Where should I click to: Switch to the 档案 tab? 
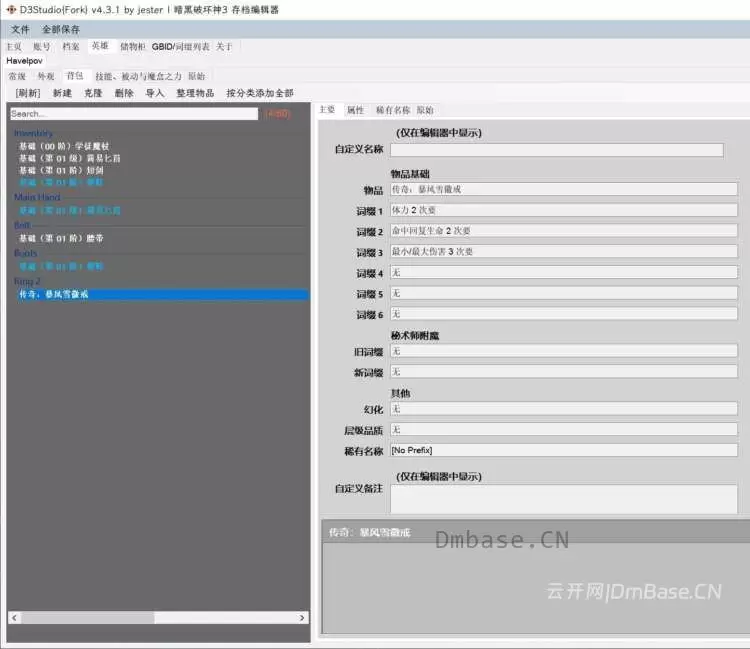pyautogui.click(x=71, y=47)
